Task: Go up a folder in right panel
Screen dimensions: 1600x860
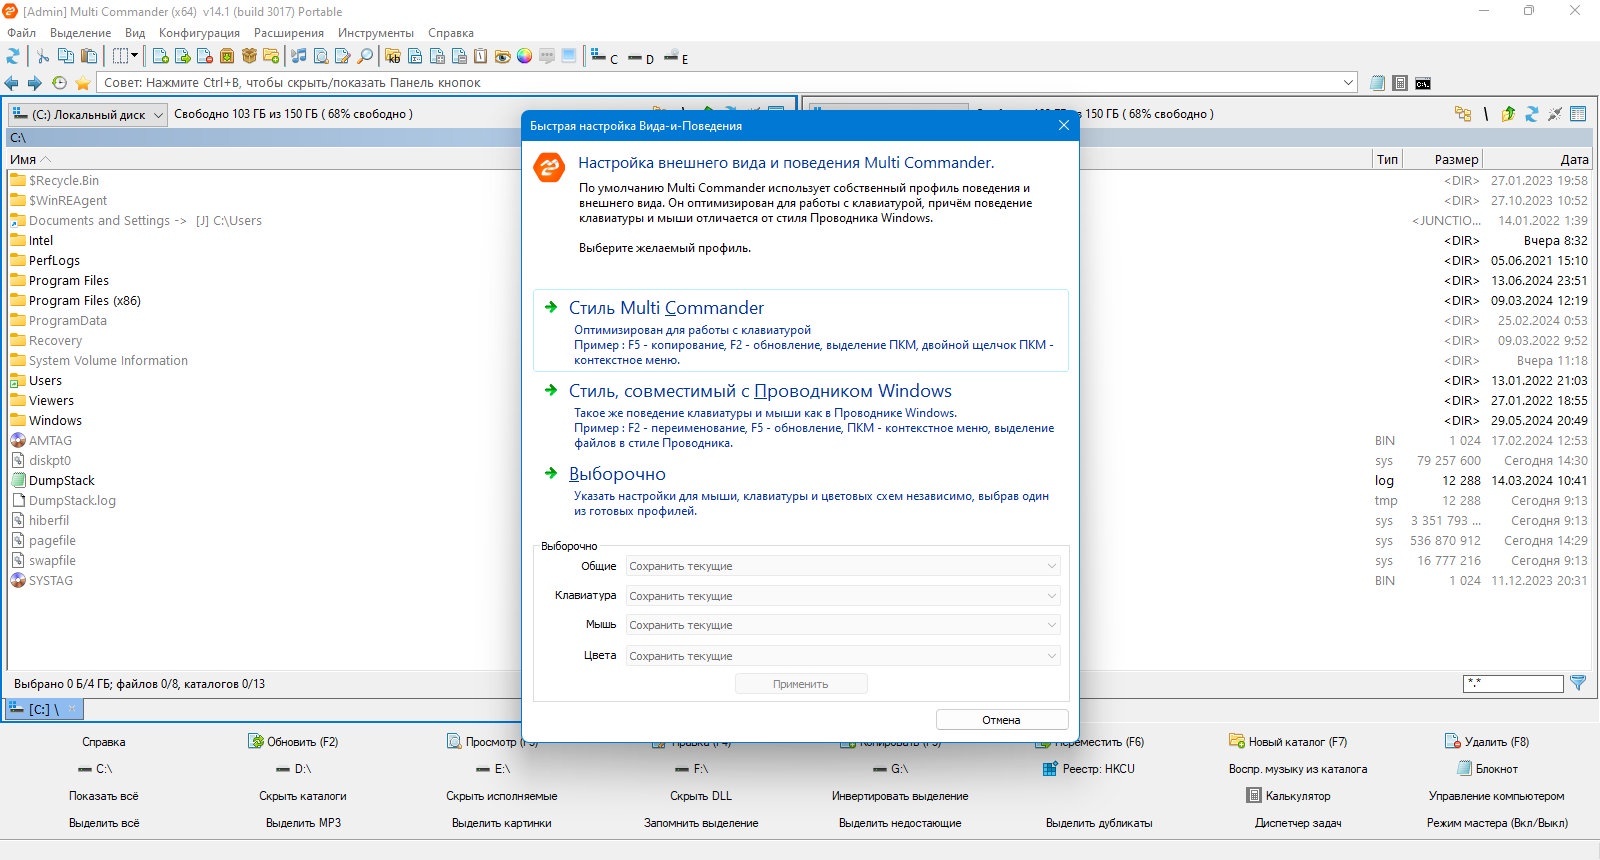Action: [1508, 114]
